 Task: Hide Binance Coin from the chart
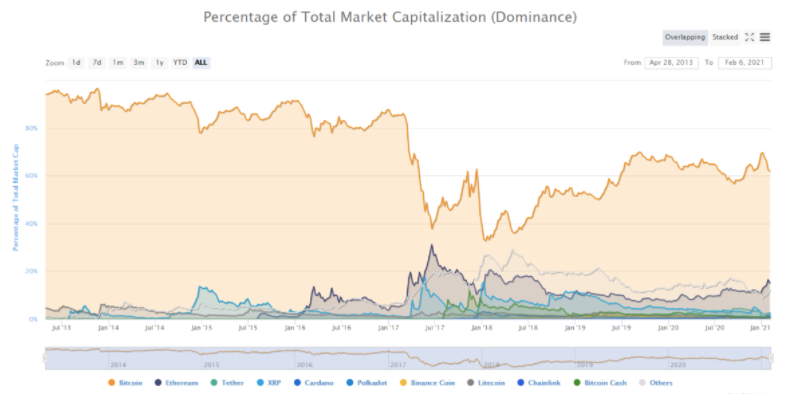coord(427,383)
